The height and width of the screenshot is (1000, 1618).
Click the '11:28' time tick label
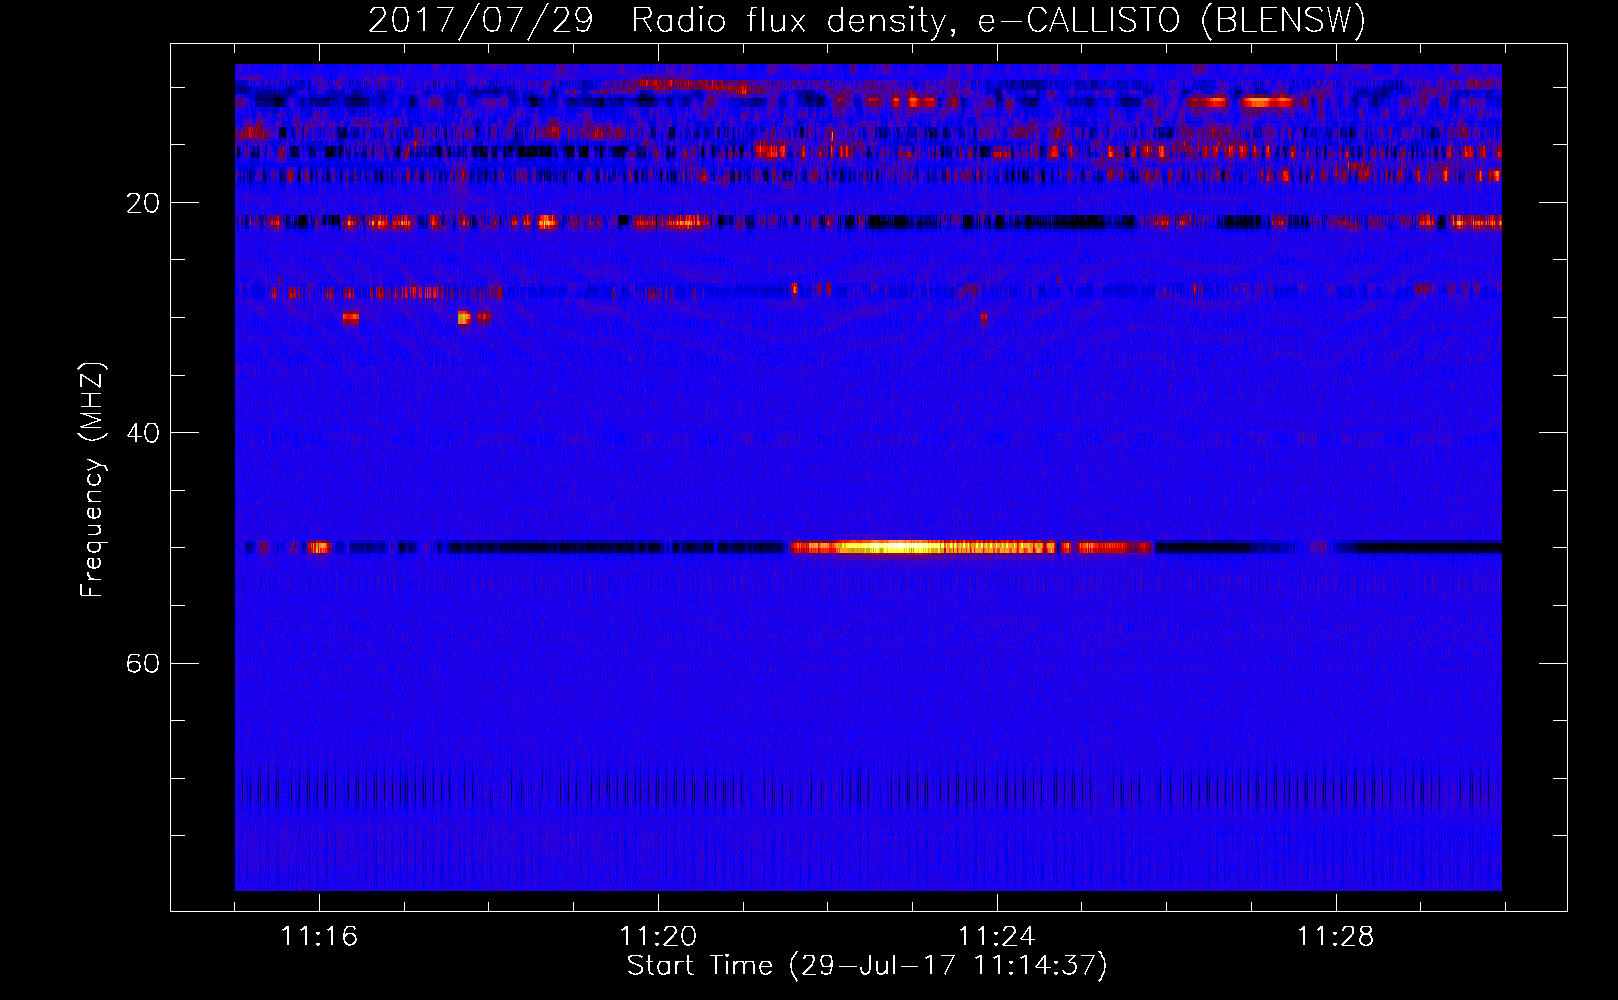click(x=1336, y=937)
